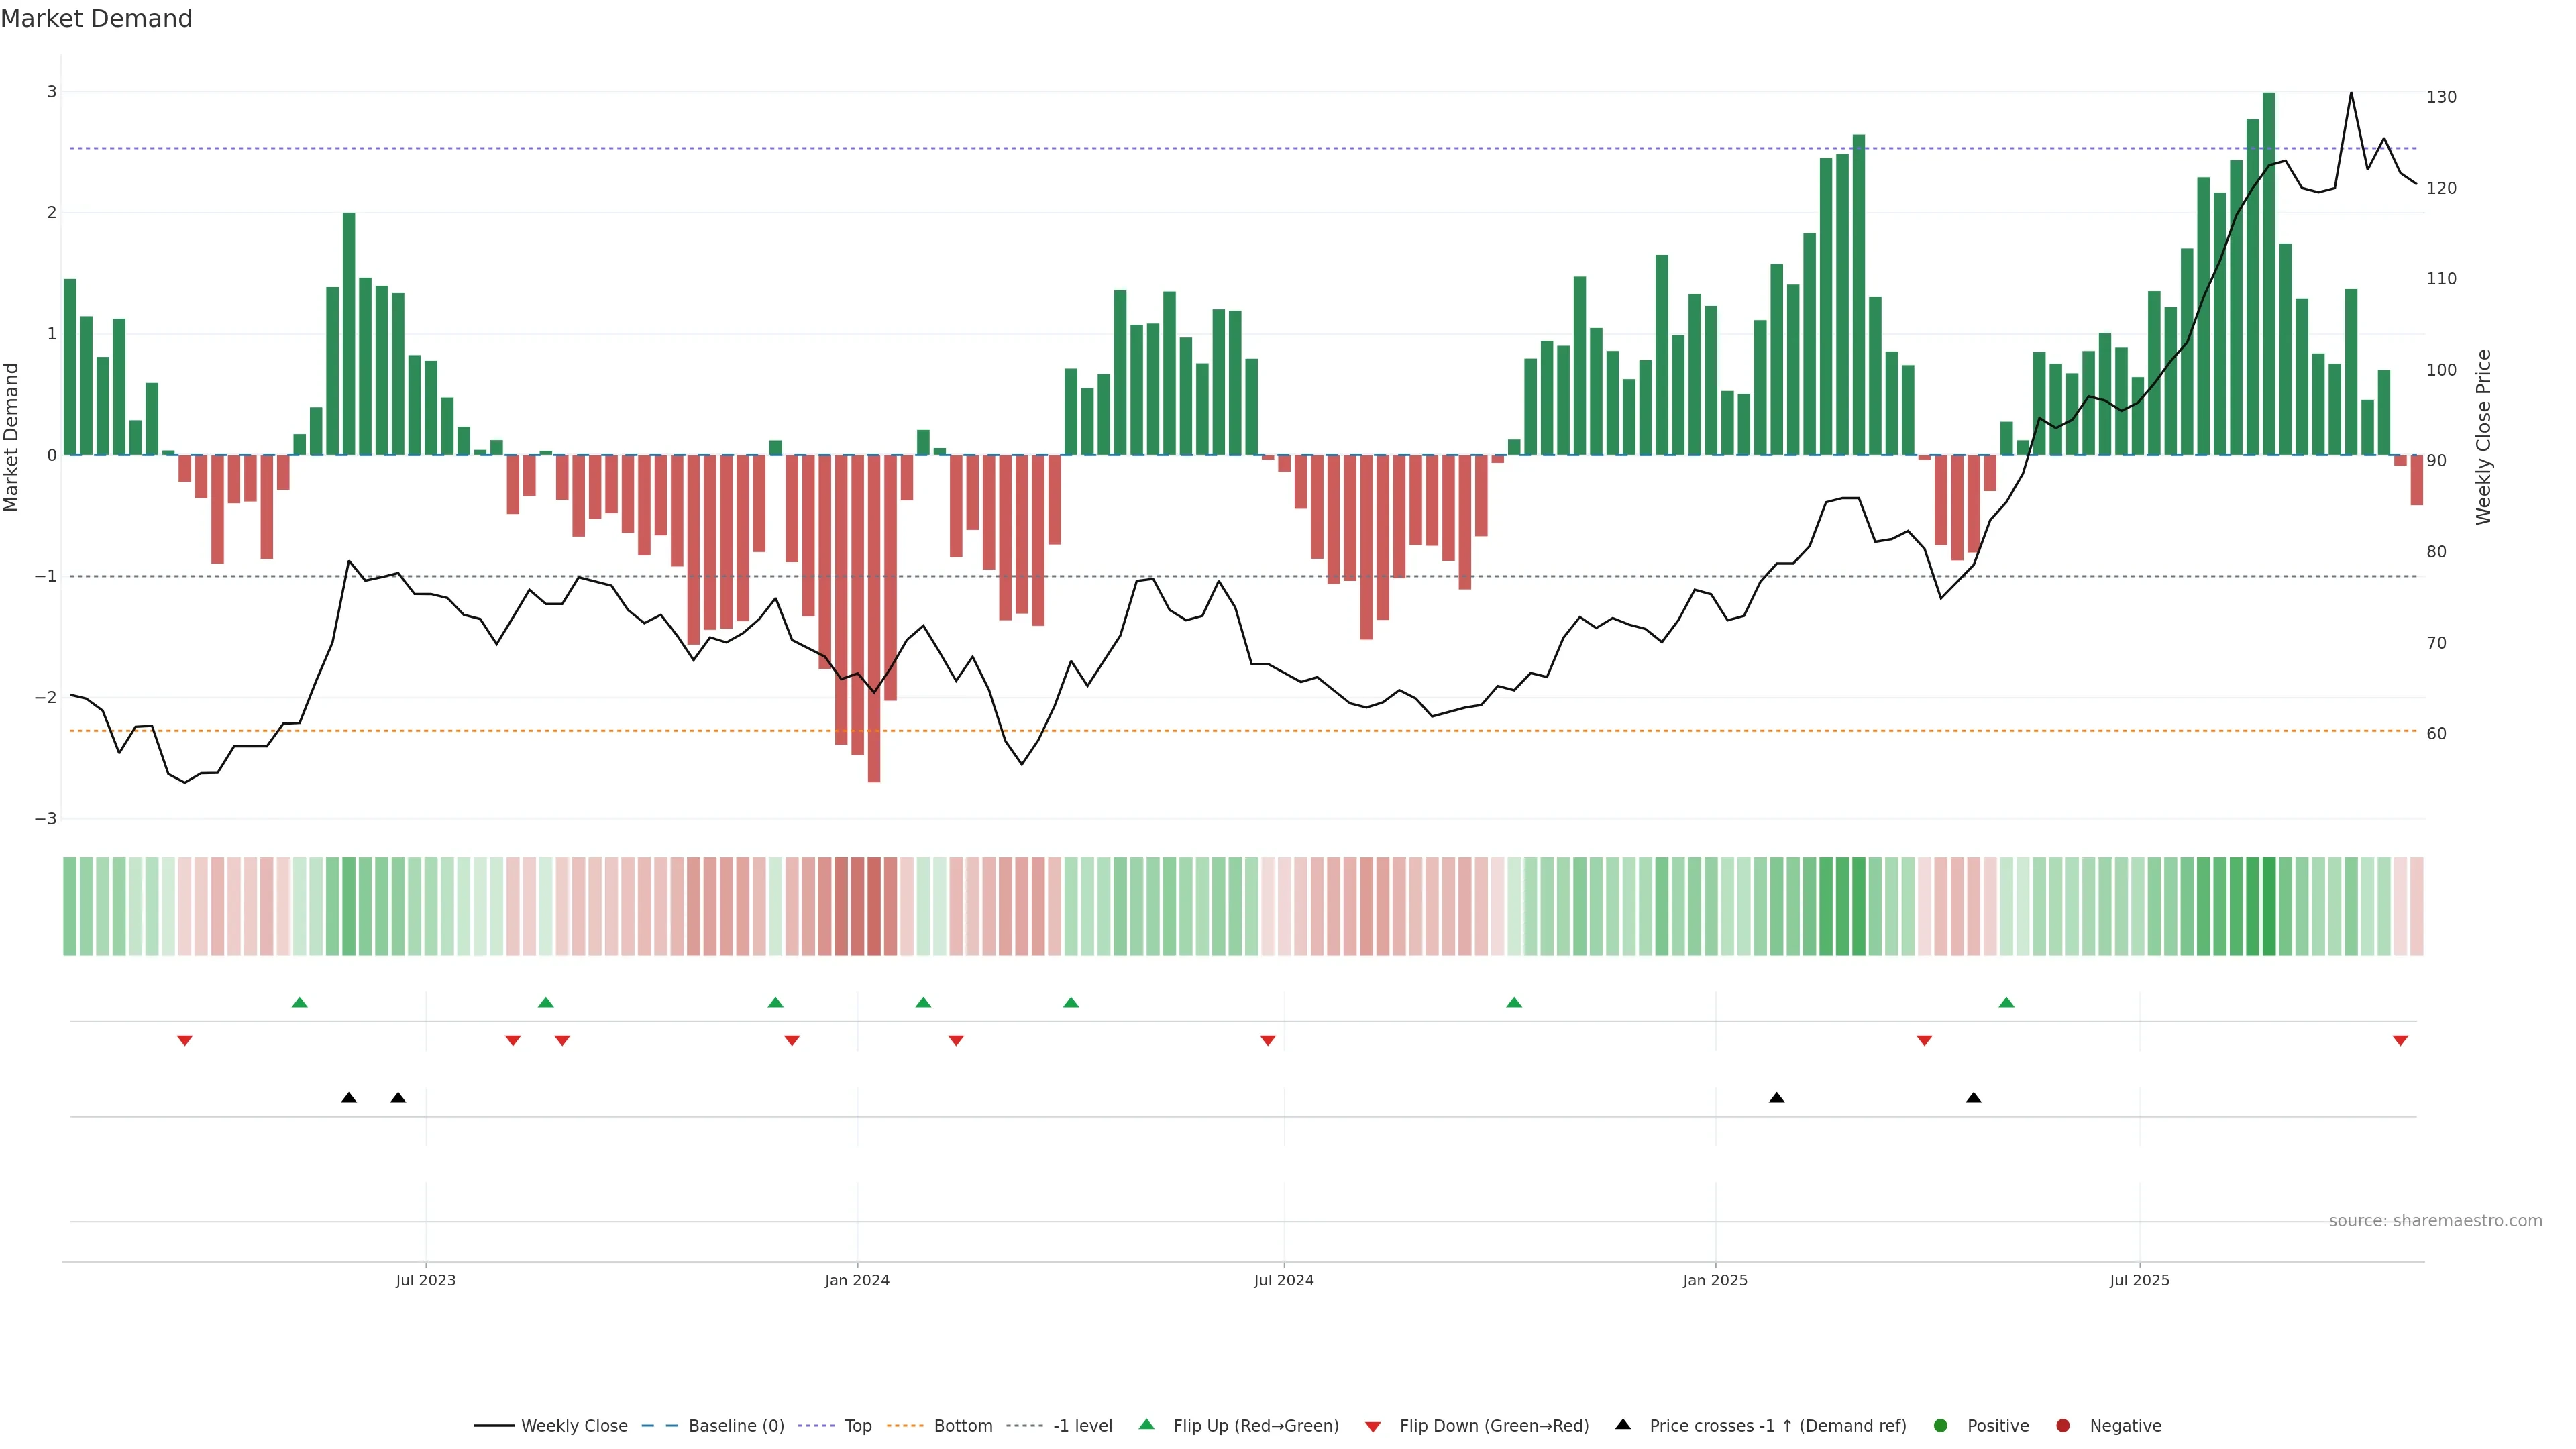
Task: Click the first black price-cross triangle
Action: pos(348,1098)
